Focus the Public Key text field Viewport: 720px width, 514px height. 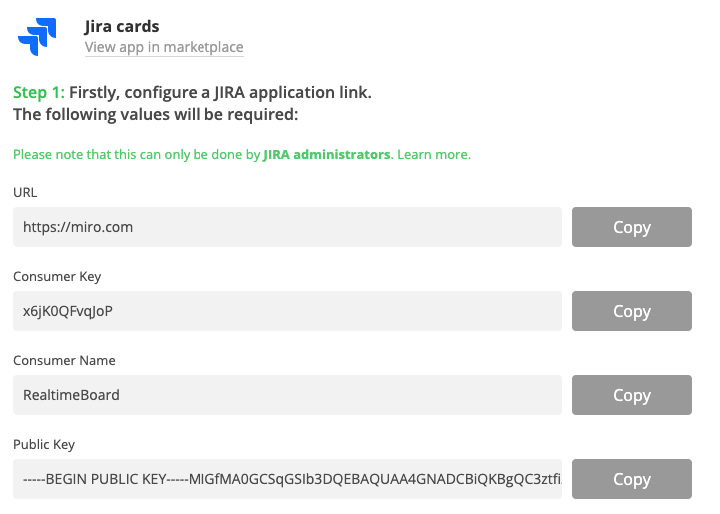[287, 479]
